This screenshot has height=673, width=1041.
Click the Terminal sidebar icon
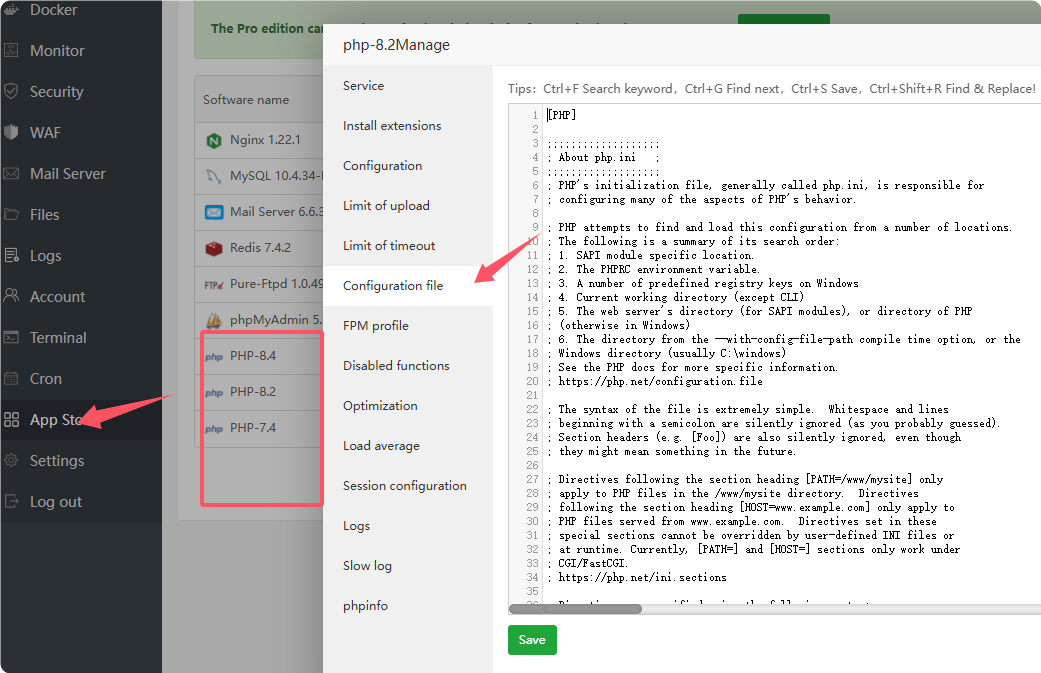coord(11,337)
